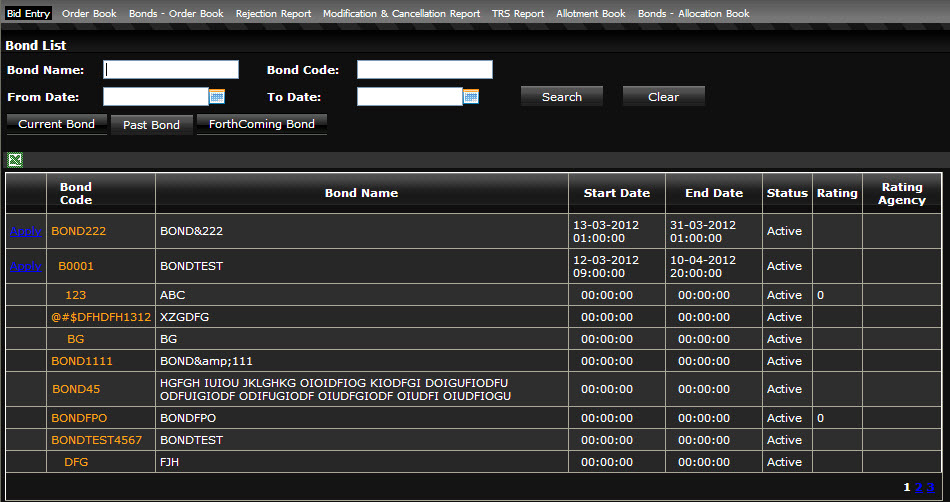The width and height of the screenshot is (950, 502).
Task: Go to page 2 of results
Action: click(x=918, y=487)
